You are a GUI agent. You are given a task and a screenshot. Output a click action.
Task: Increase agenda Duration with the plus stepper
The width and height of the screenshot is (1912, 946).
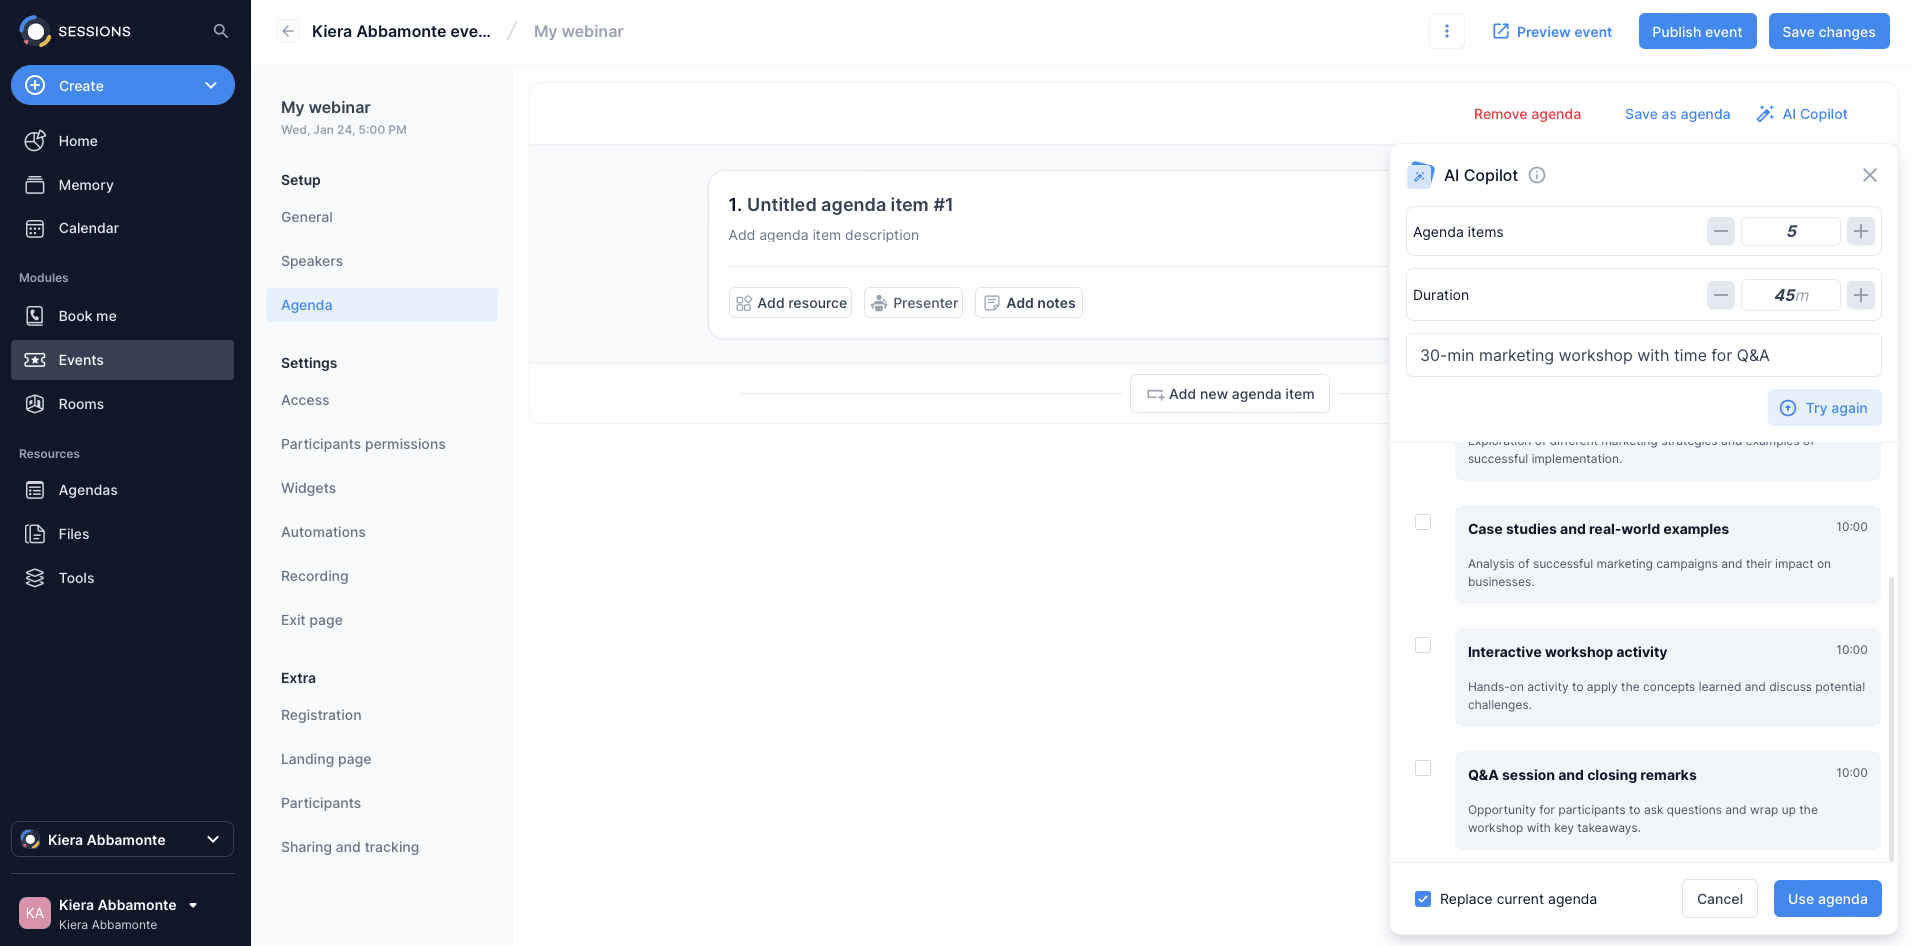click(1861, 295)
